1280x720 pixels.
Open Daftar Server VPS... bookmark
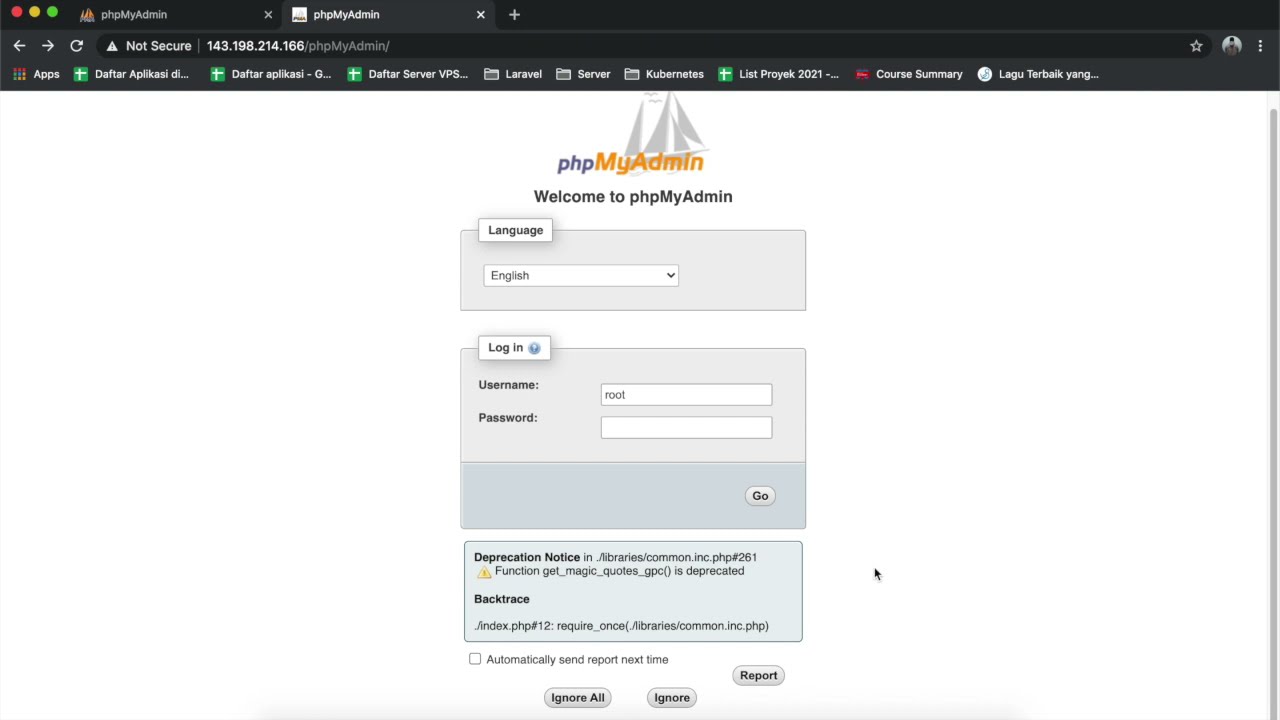(x=407, y=74)
